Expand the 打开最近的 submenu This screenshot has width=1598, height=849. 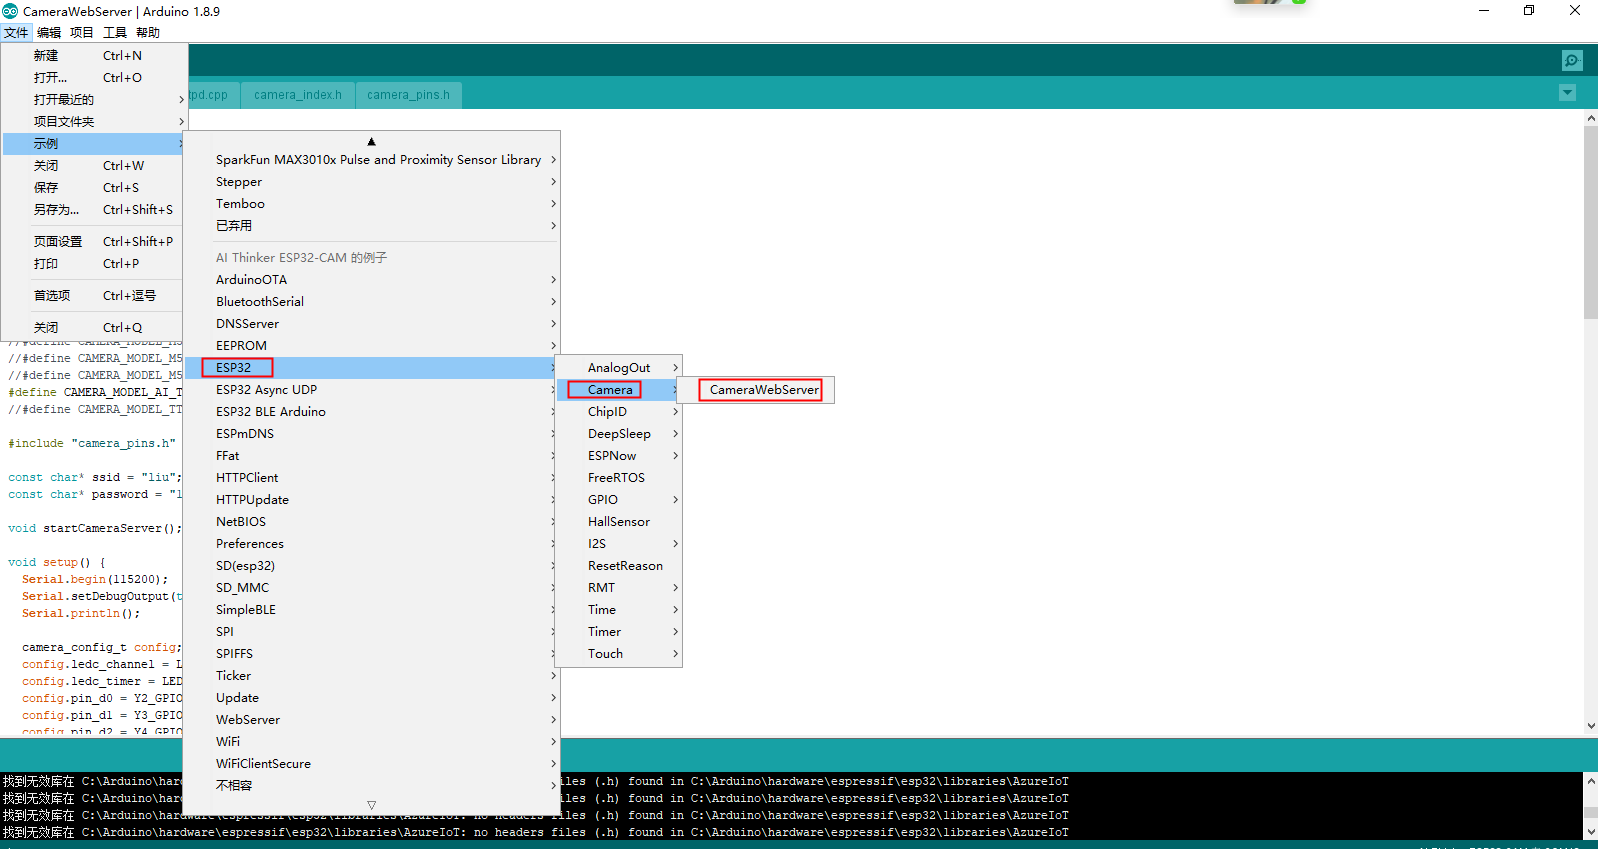tap(94, 99)
